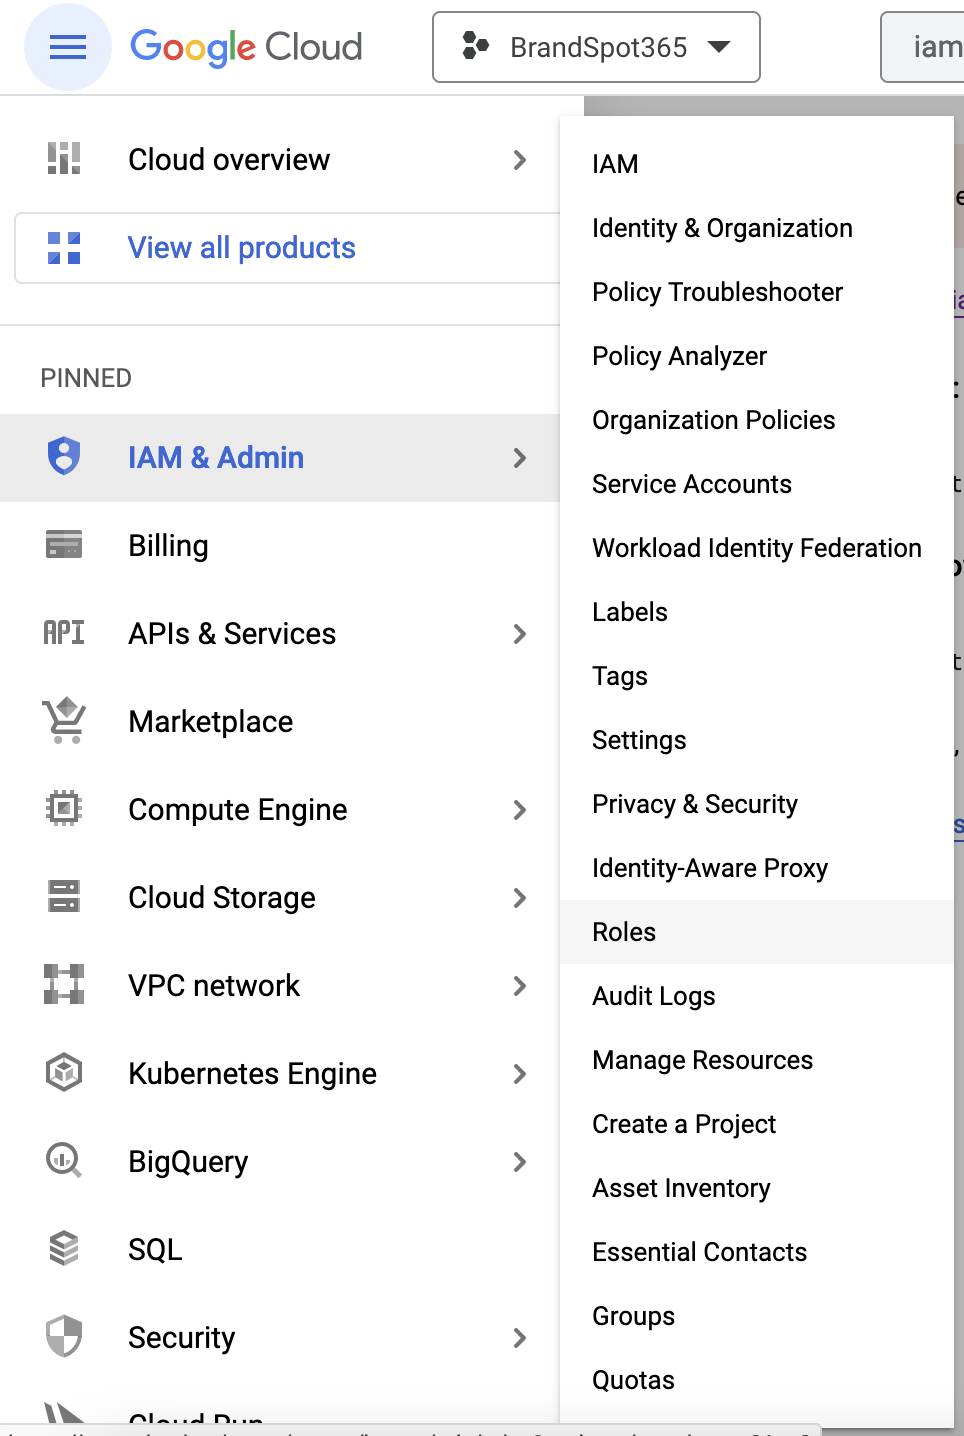Expand the IAM & Admin submenu chevron
The width and height of the screenshot is (964, 1436).
click(x=520, y=458)
